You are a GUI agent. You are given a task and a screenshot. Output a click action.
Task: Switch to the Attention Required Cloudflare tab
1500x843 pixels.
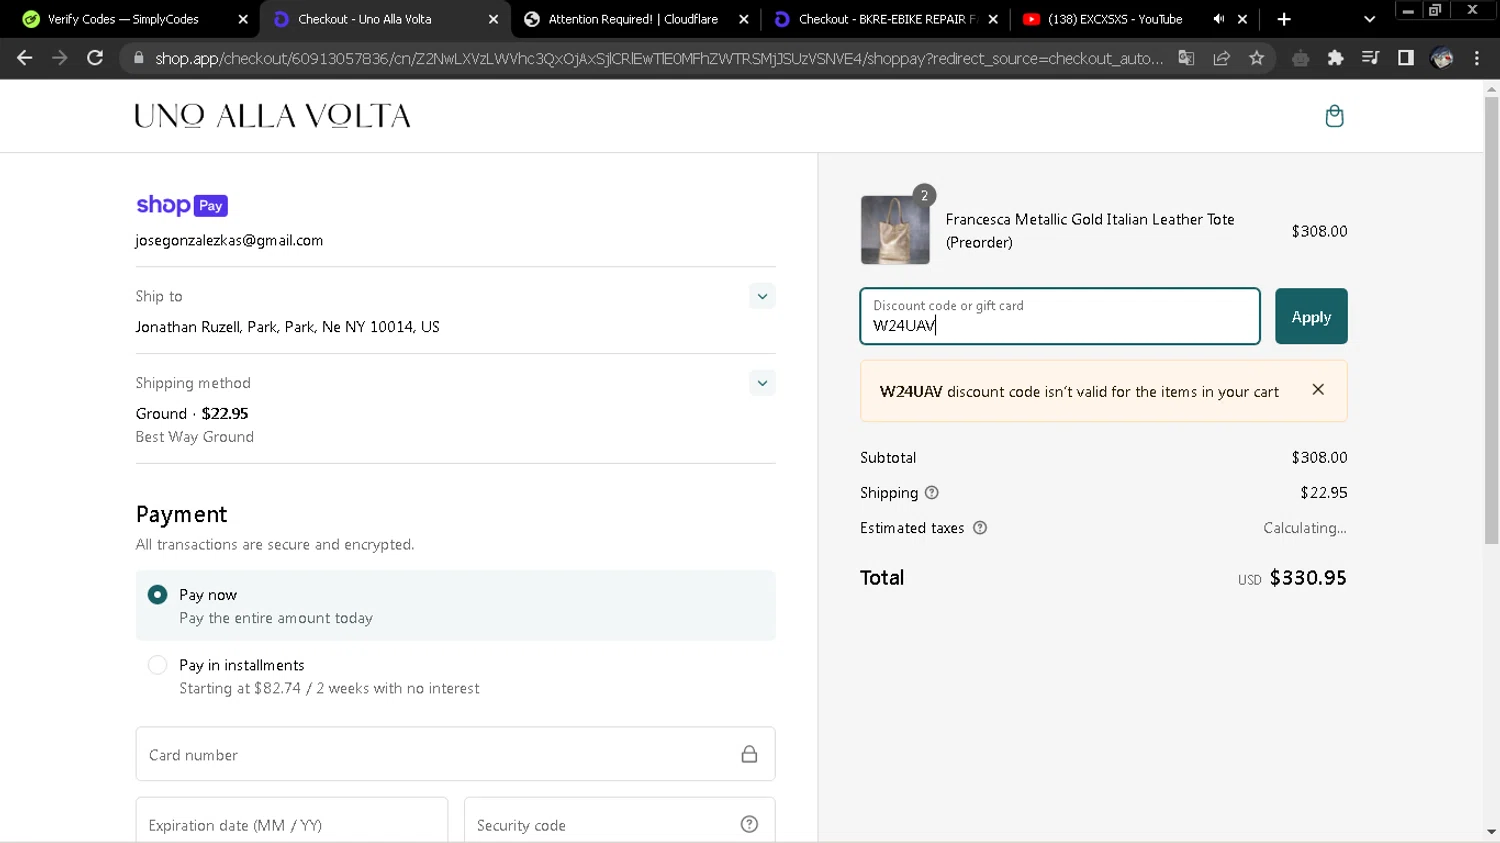click(x=633, y=19)
